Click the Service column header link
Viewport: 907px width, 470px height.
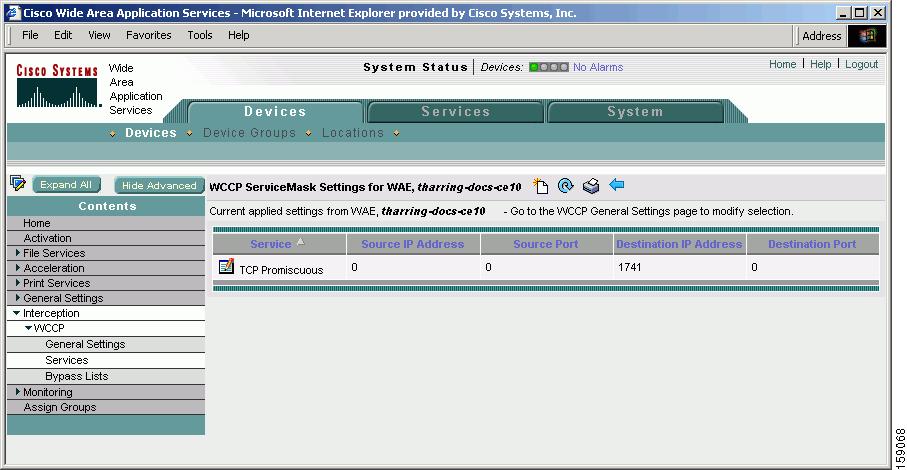tap(271, 244)
